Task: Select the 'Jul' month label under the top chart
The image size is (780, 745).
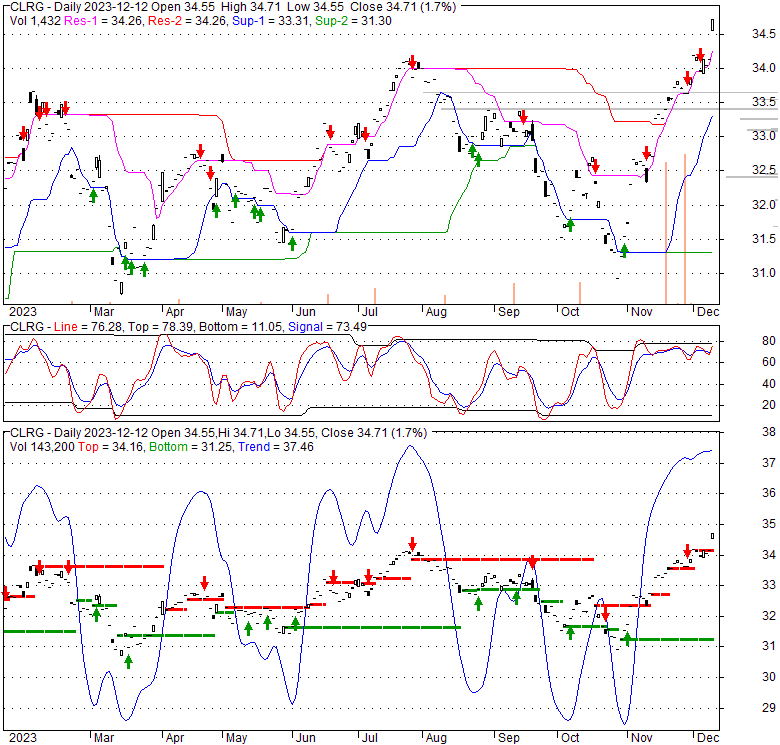Action: (x=370, y=312)
